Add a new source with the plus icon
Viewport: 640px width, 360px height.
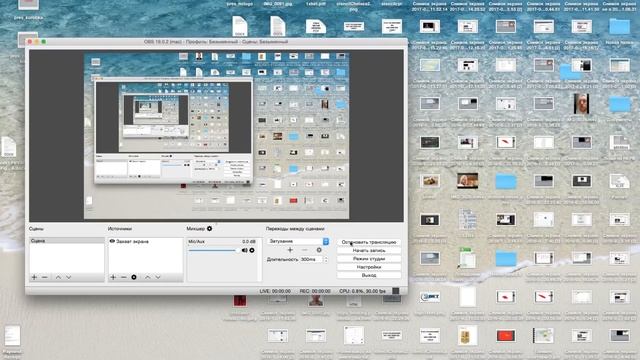113,277
